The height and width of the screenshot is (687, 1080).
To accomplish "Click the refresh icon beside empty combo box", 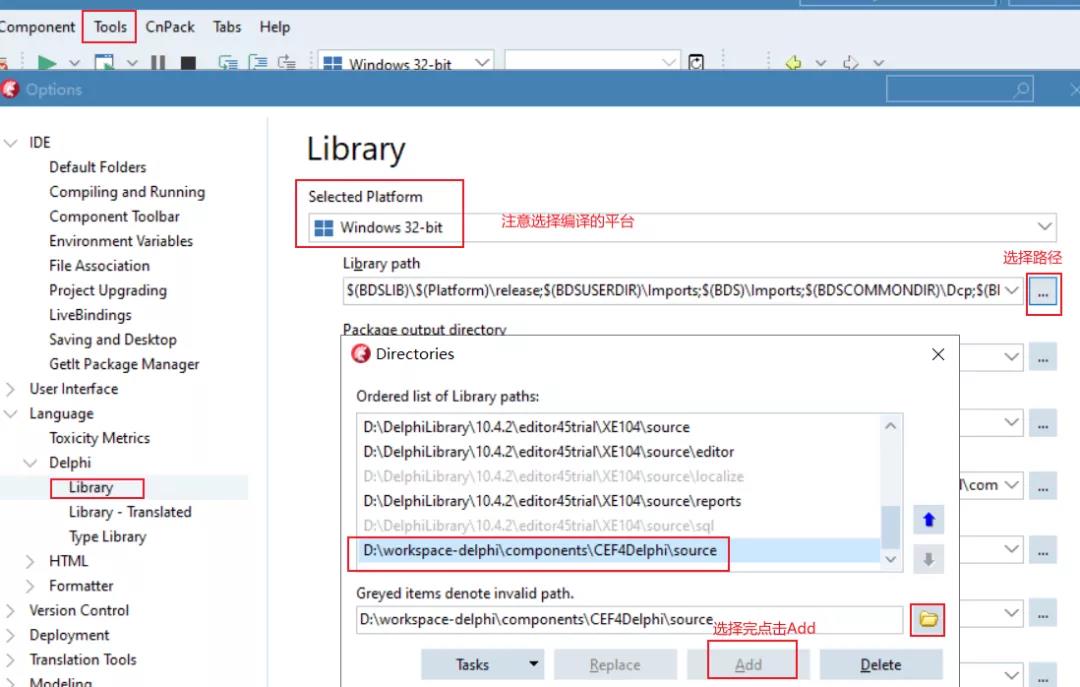I will (x=696, y=62).
